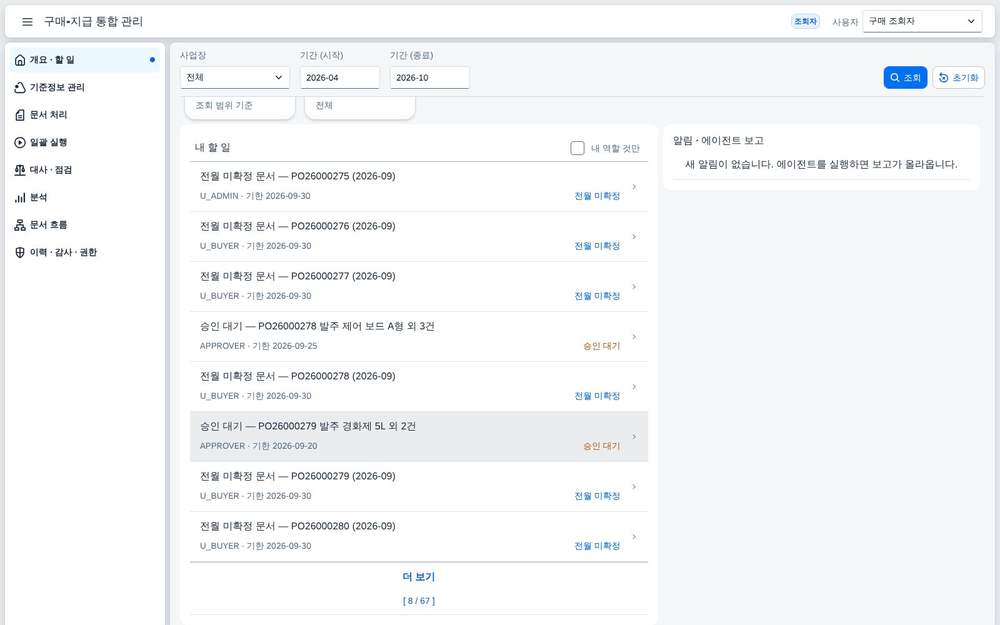Click the [ 8 / 67 ] count text
The width and height of the screenshot is (1000, 625).
tap(418, 601)
